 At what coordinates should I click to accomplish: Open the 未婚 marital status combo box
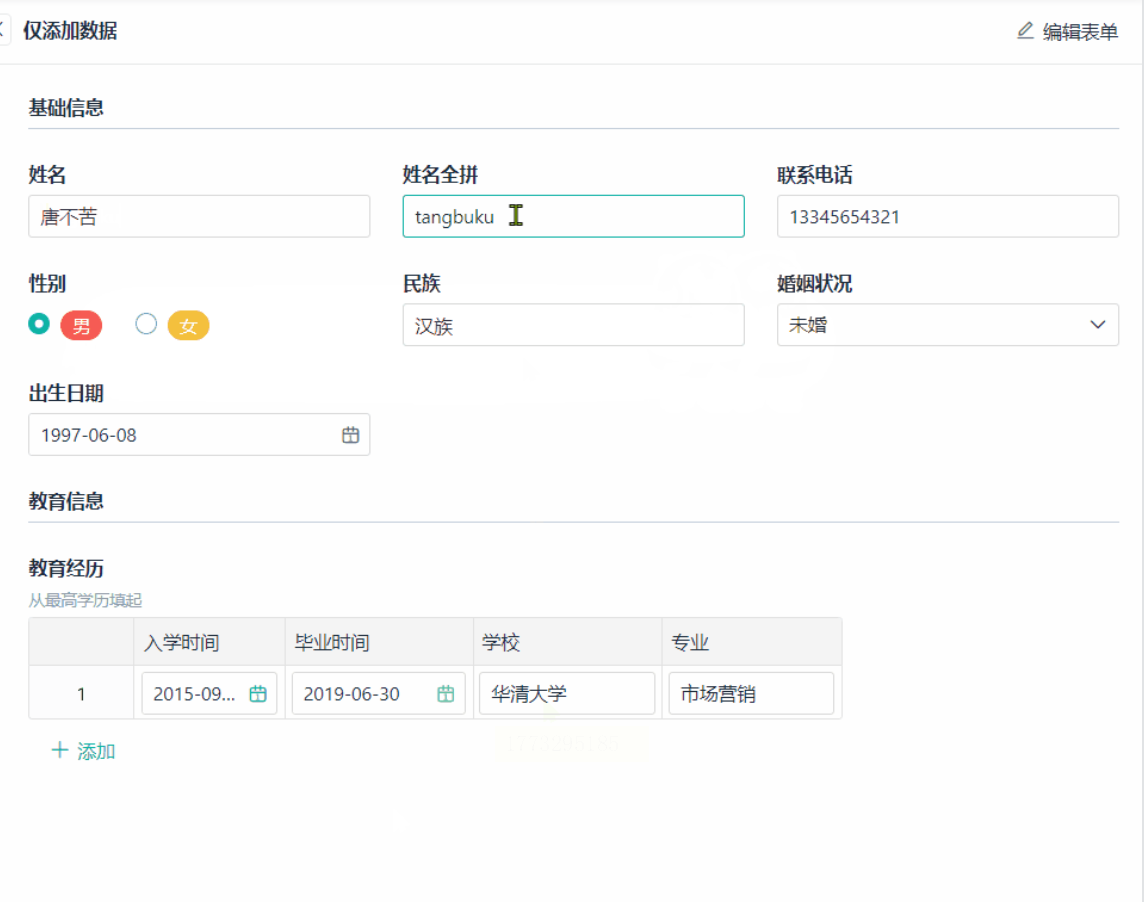click(x=930, y=325)
